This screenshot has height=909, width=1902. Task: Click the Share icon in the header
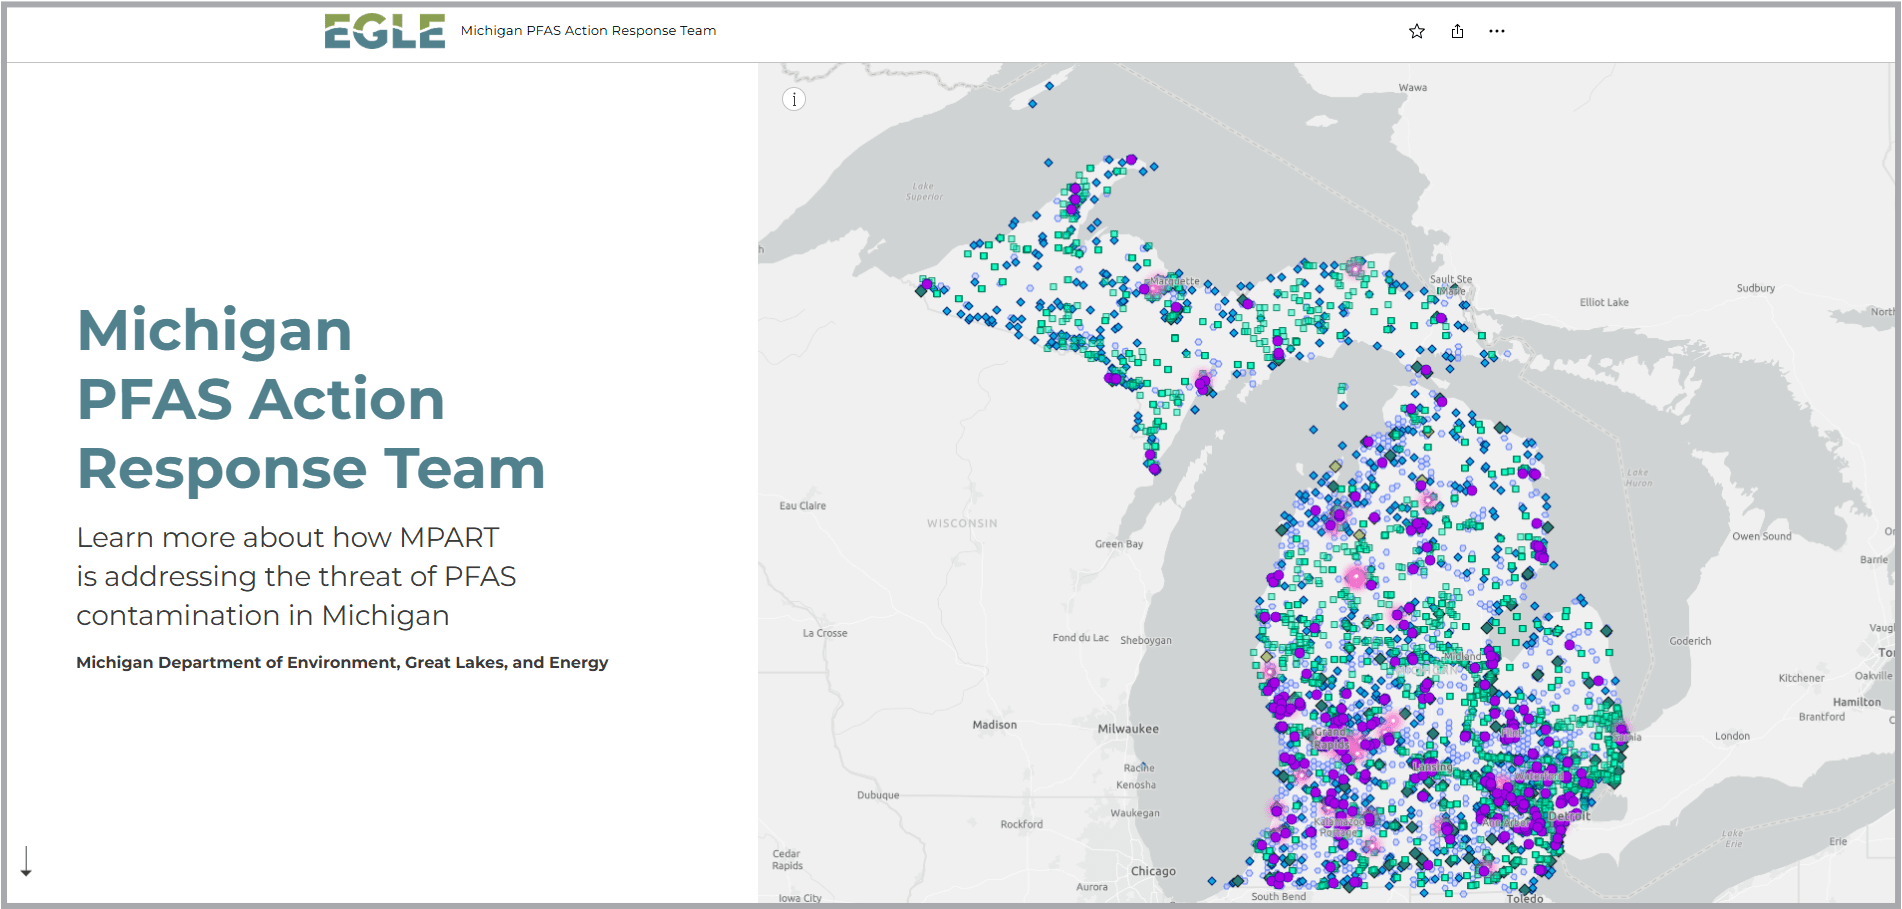1457,31
